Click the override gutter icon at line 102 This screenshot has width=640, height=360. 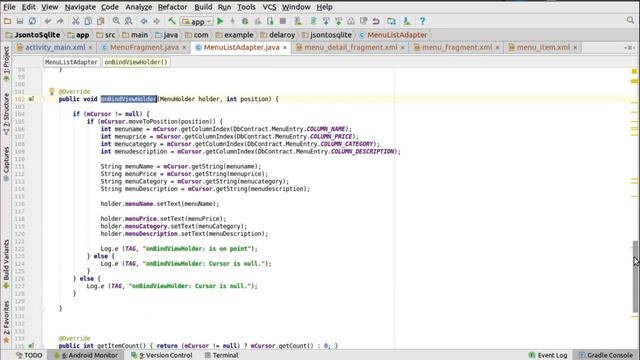coord(31,99)
